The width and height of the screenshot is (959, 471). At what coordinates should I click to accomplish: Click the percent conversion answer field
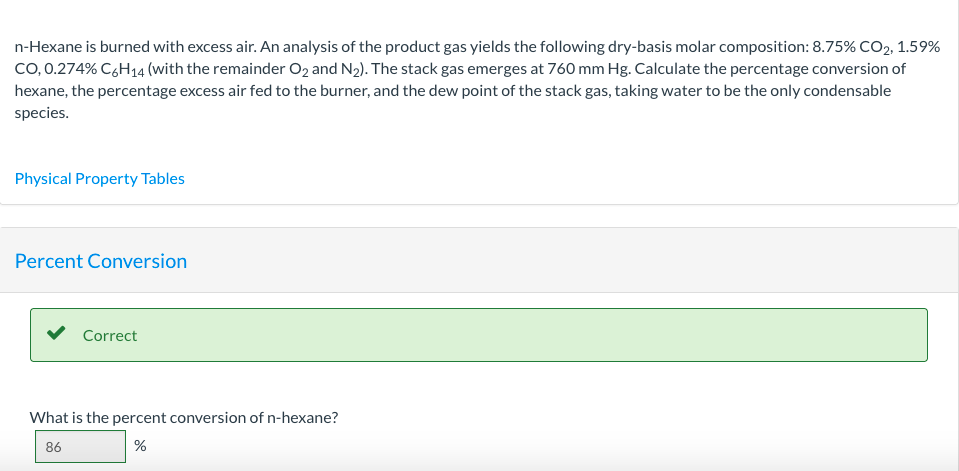(x=80, y=447)
